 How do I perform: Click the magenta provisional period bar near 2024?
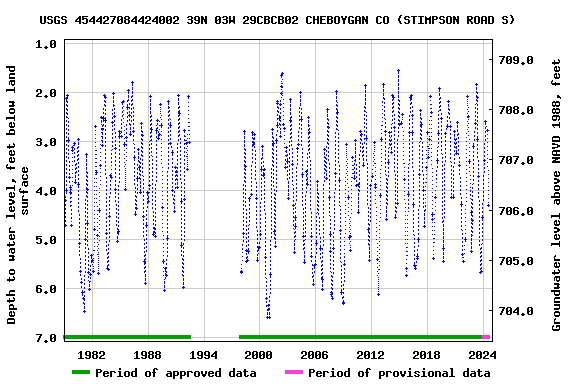click(x=486, y=337)
